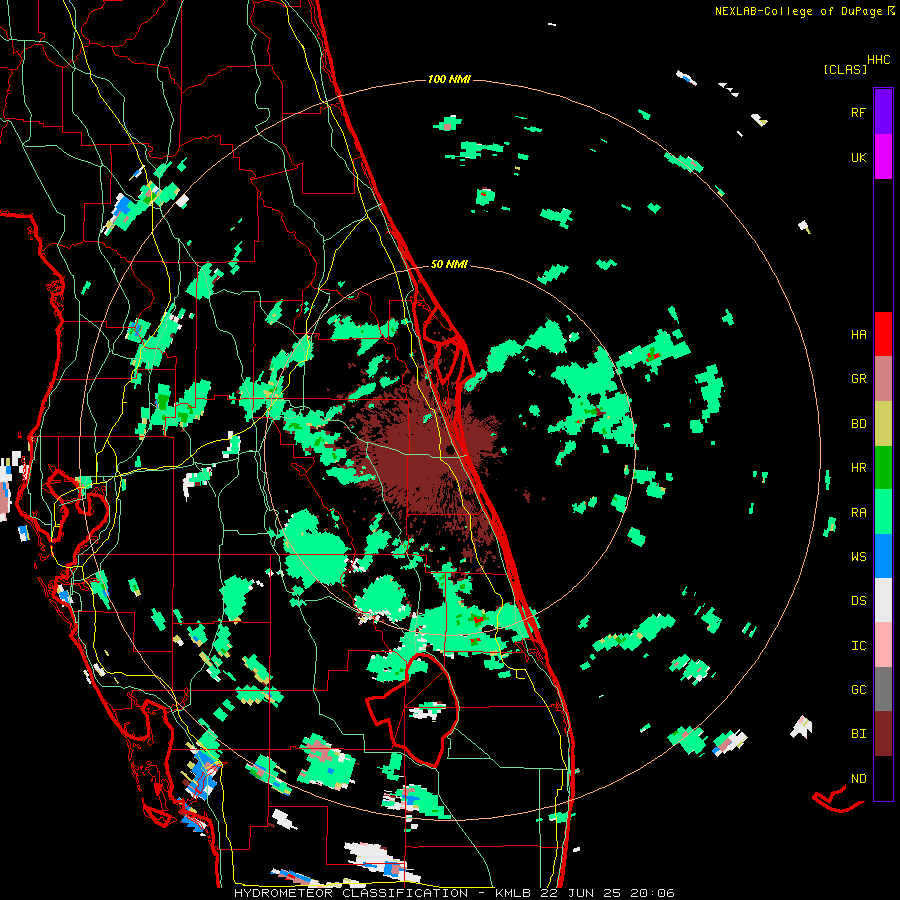
Task: Click the HA red legend swatch
Action: pyautogui.click(x=883, y=334)
